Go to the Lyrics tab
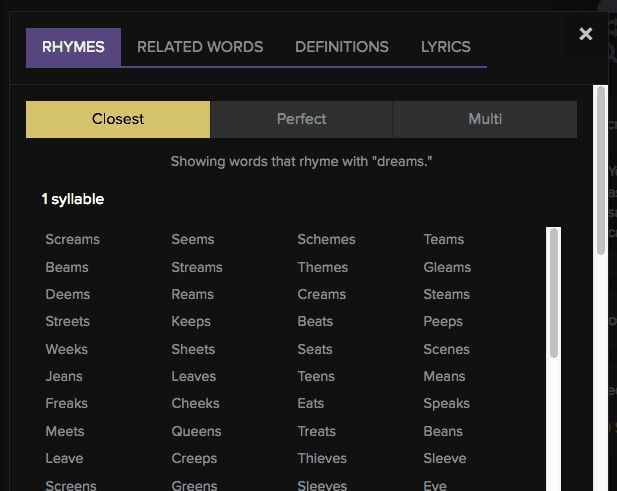 coord(445,47)
